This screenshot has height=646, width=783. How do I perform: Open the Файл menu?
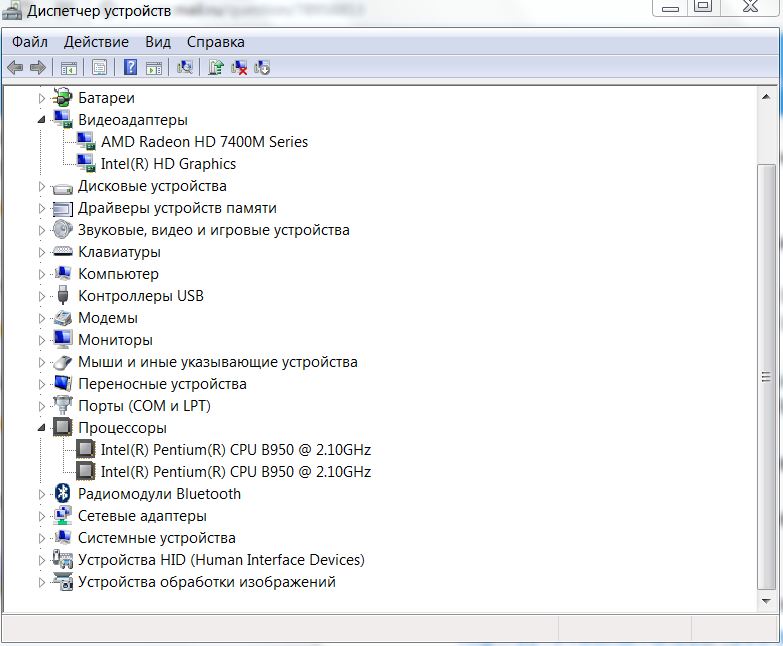pyautogui.click(x=30, y=42)
